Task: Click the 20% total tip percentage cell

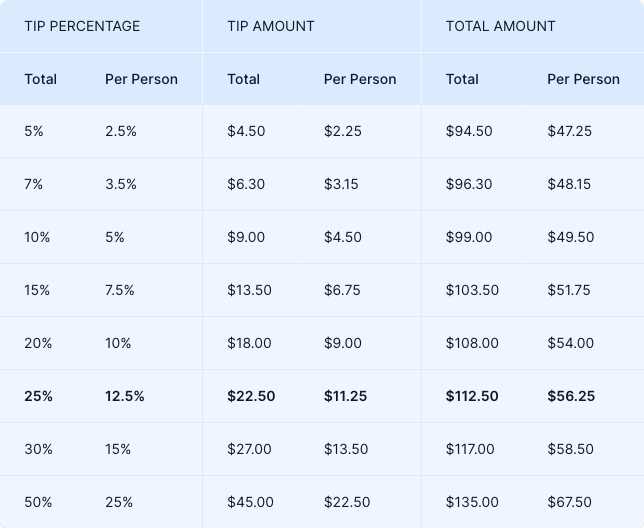Action: [39, 343]
